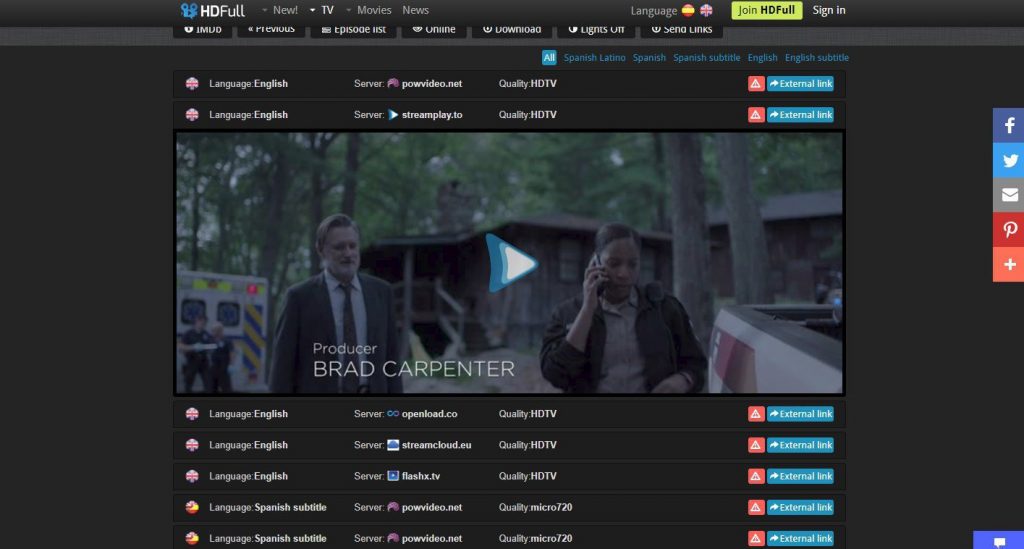
Task: Switch site language to English flag
Action: click(706, 10)
